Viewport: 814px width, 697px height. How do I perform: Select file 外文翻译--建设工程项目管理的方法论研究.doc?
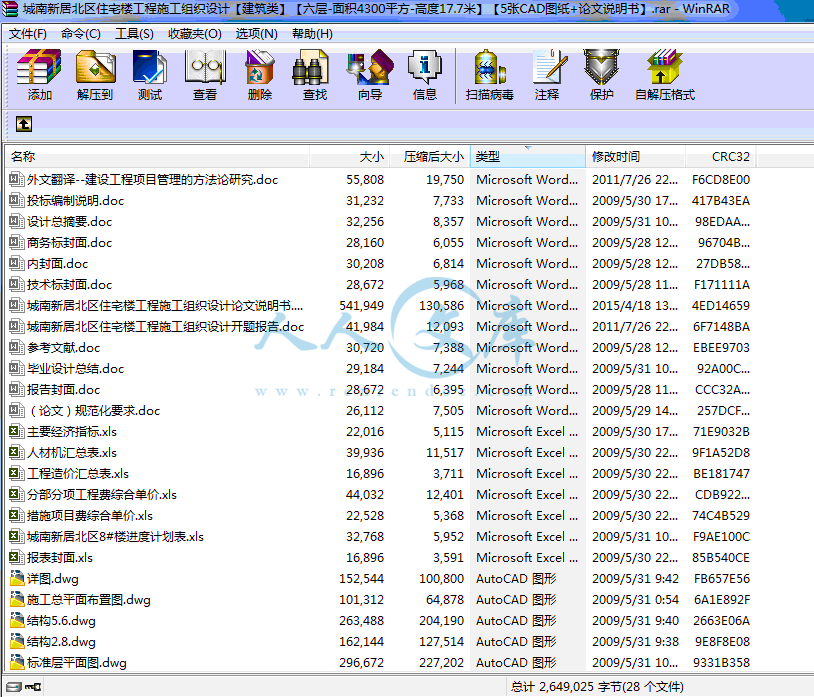152,180
